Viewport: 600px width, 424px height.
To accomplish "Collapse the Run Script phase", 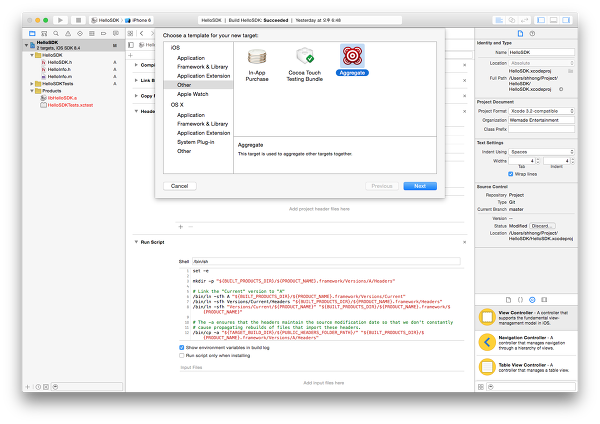I will pyautogui.click(x=136, y=242).
